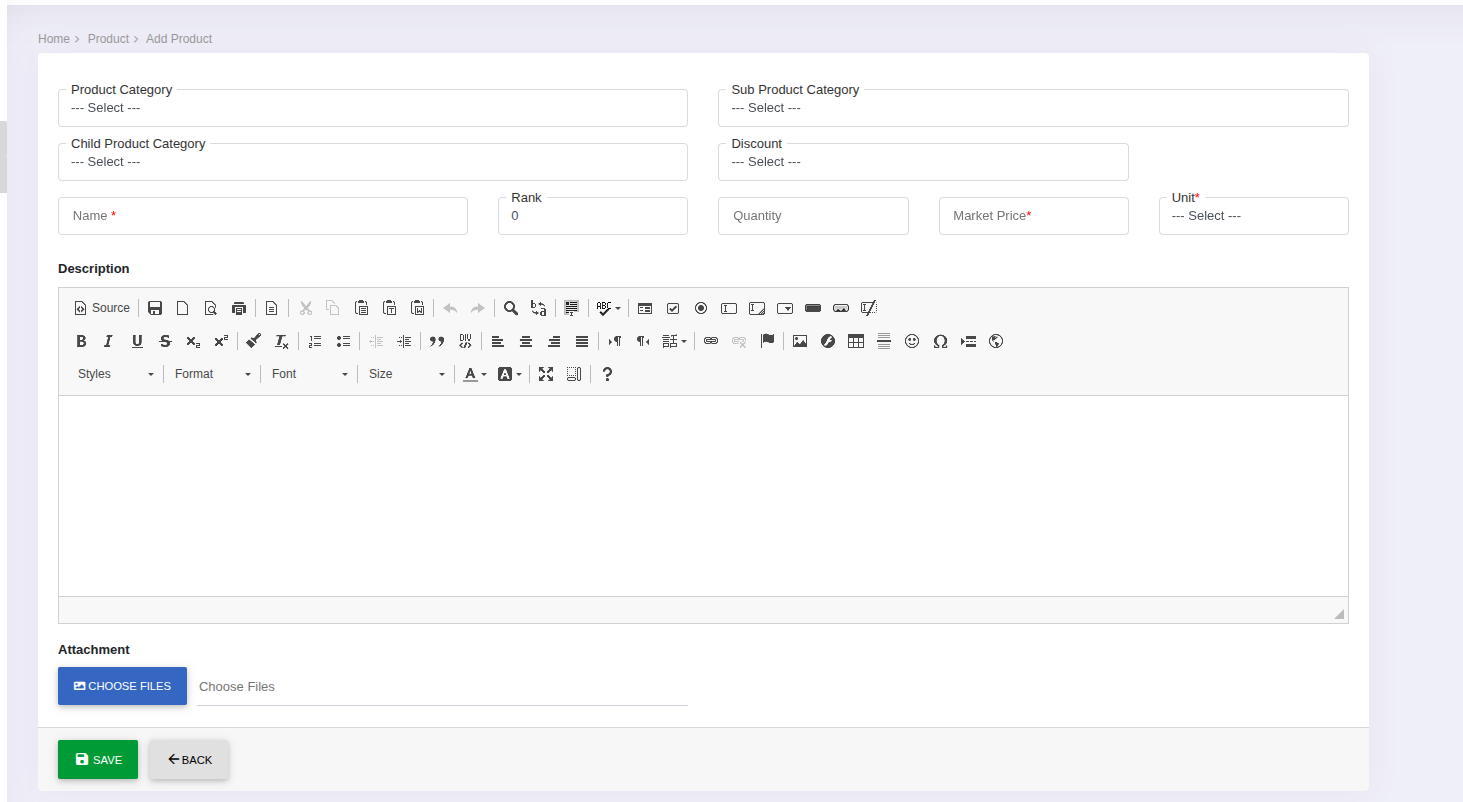The image size is (1463, 802).
Task: Click the green SAVE button
Action: point(98,760)
